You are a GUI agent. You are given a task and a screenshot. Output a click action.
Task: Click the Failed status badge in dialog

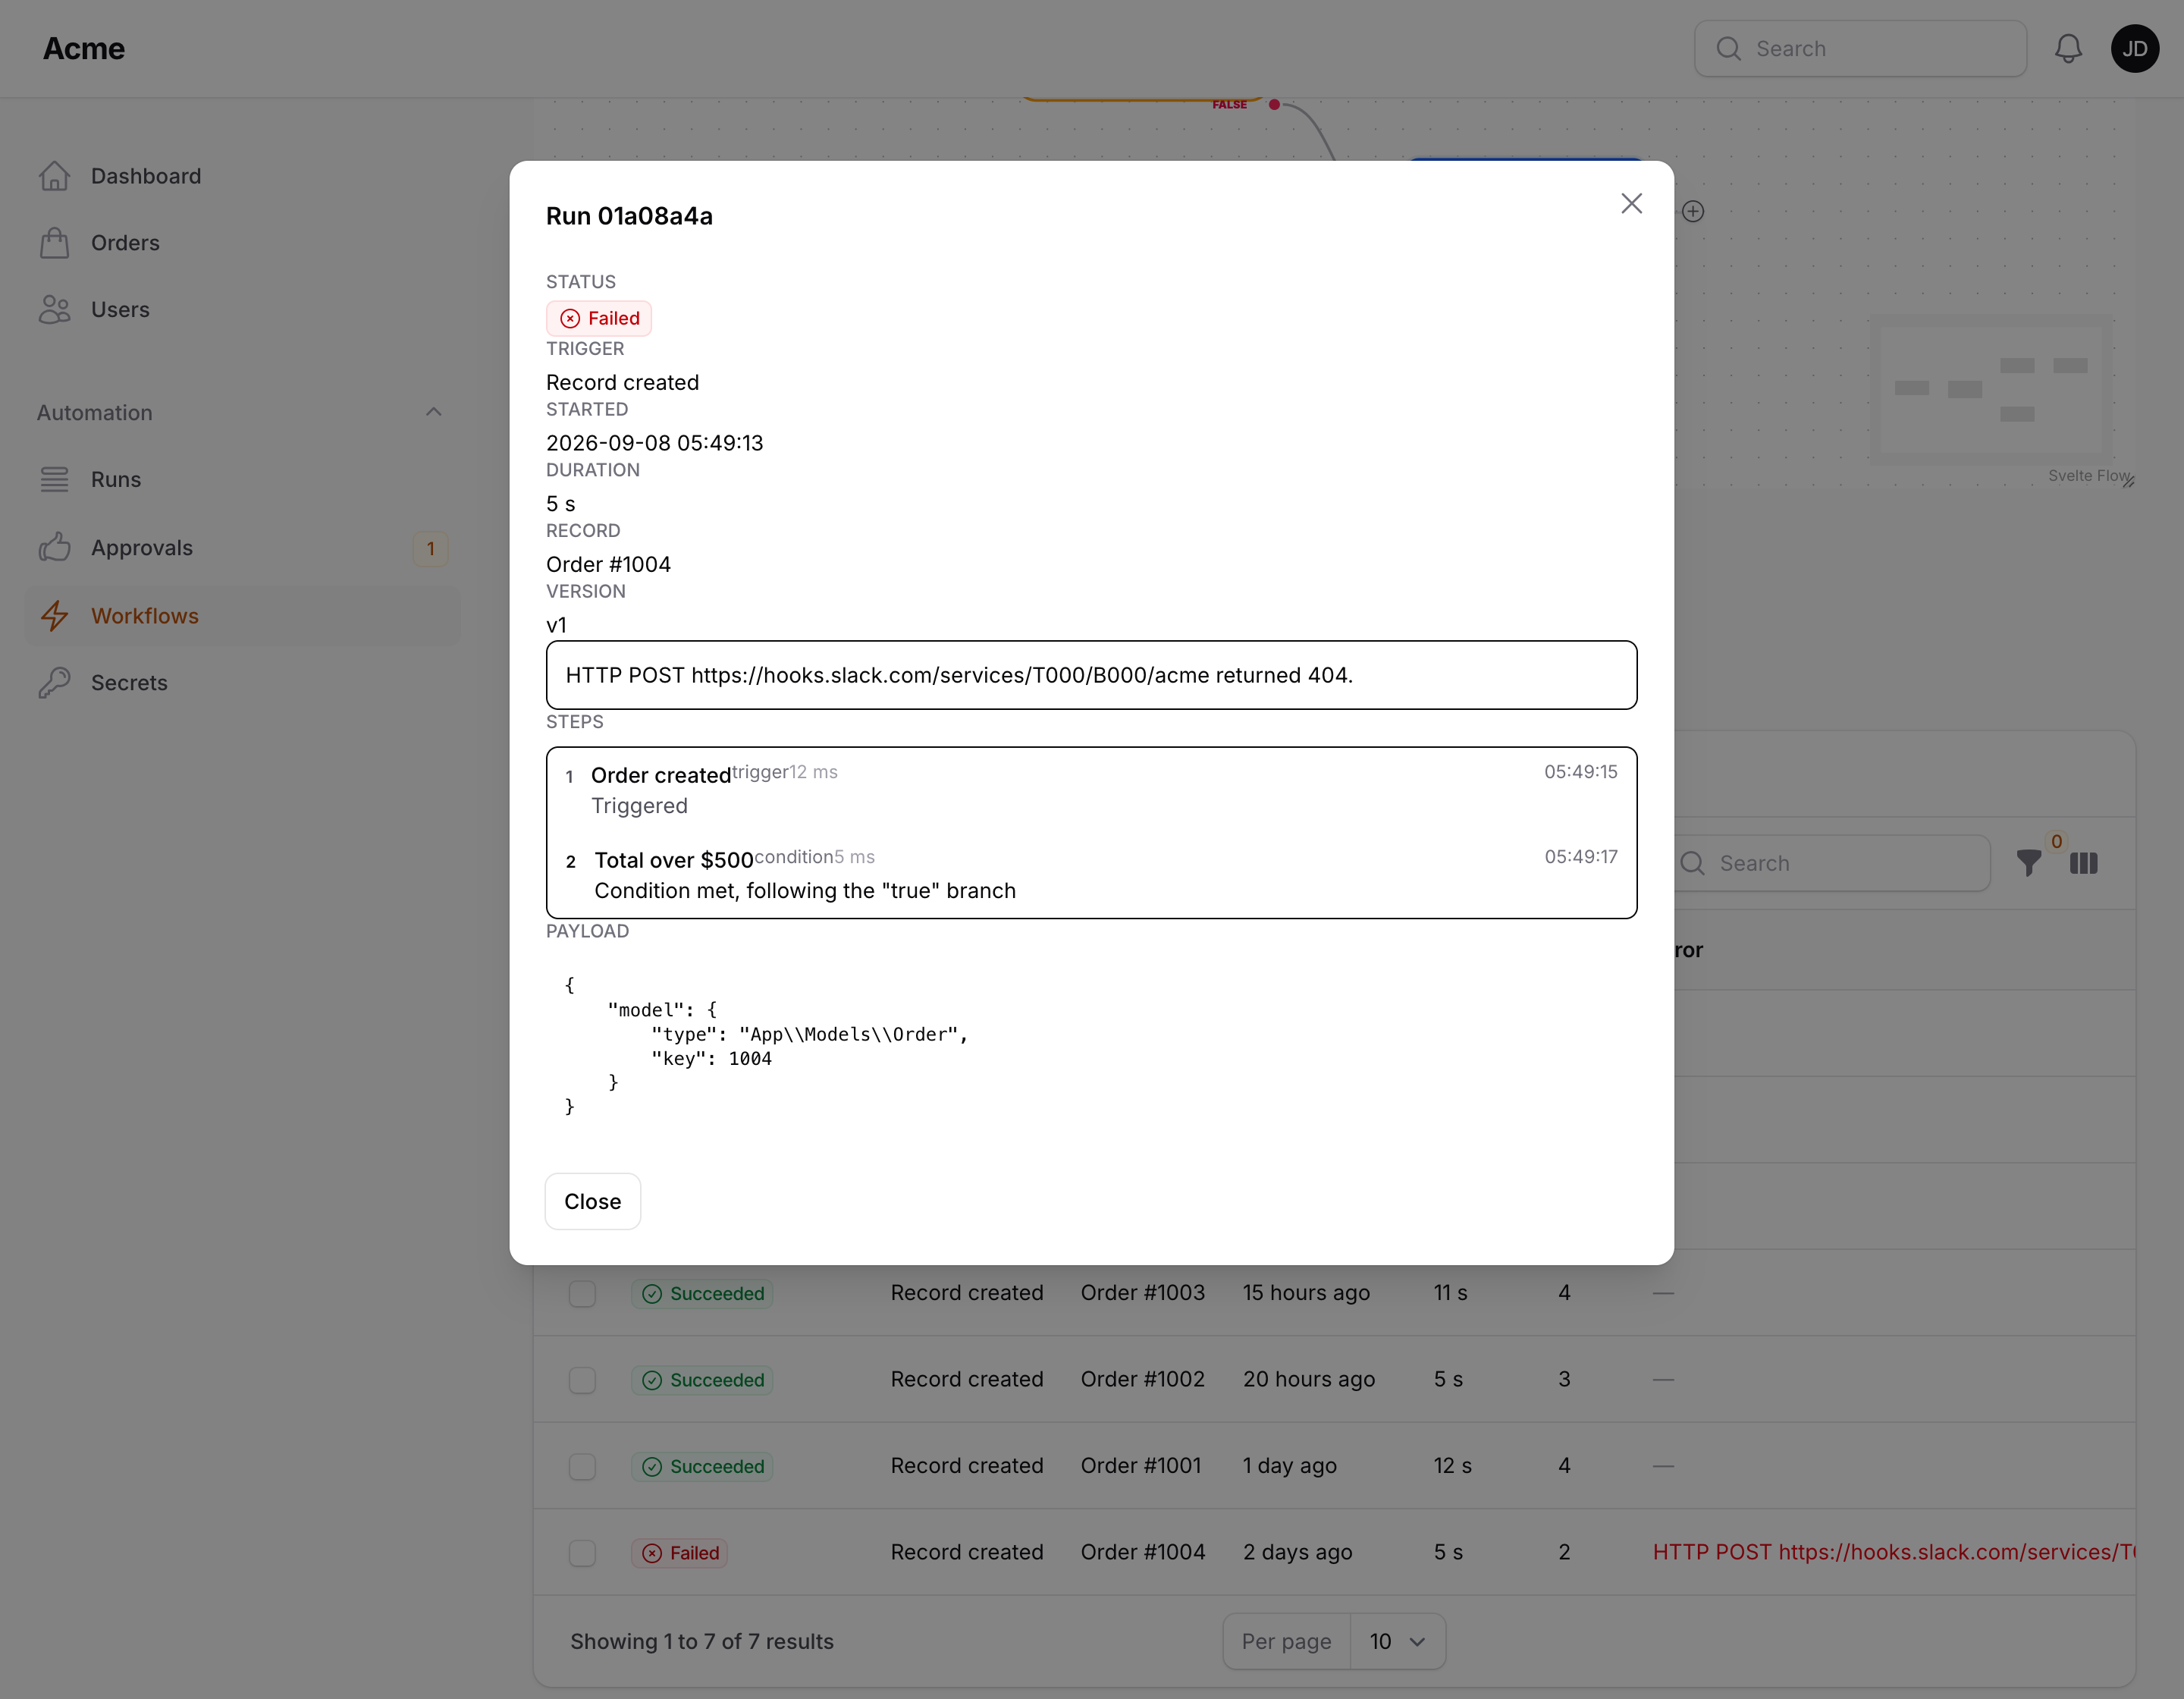(599, 318)
